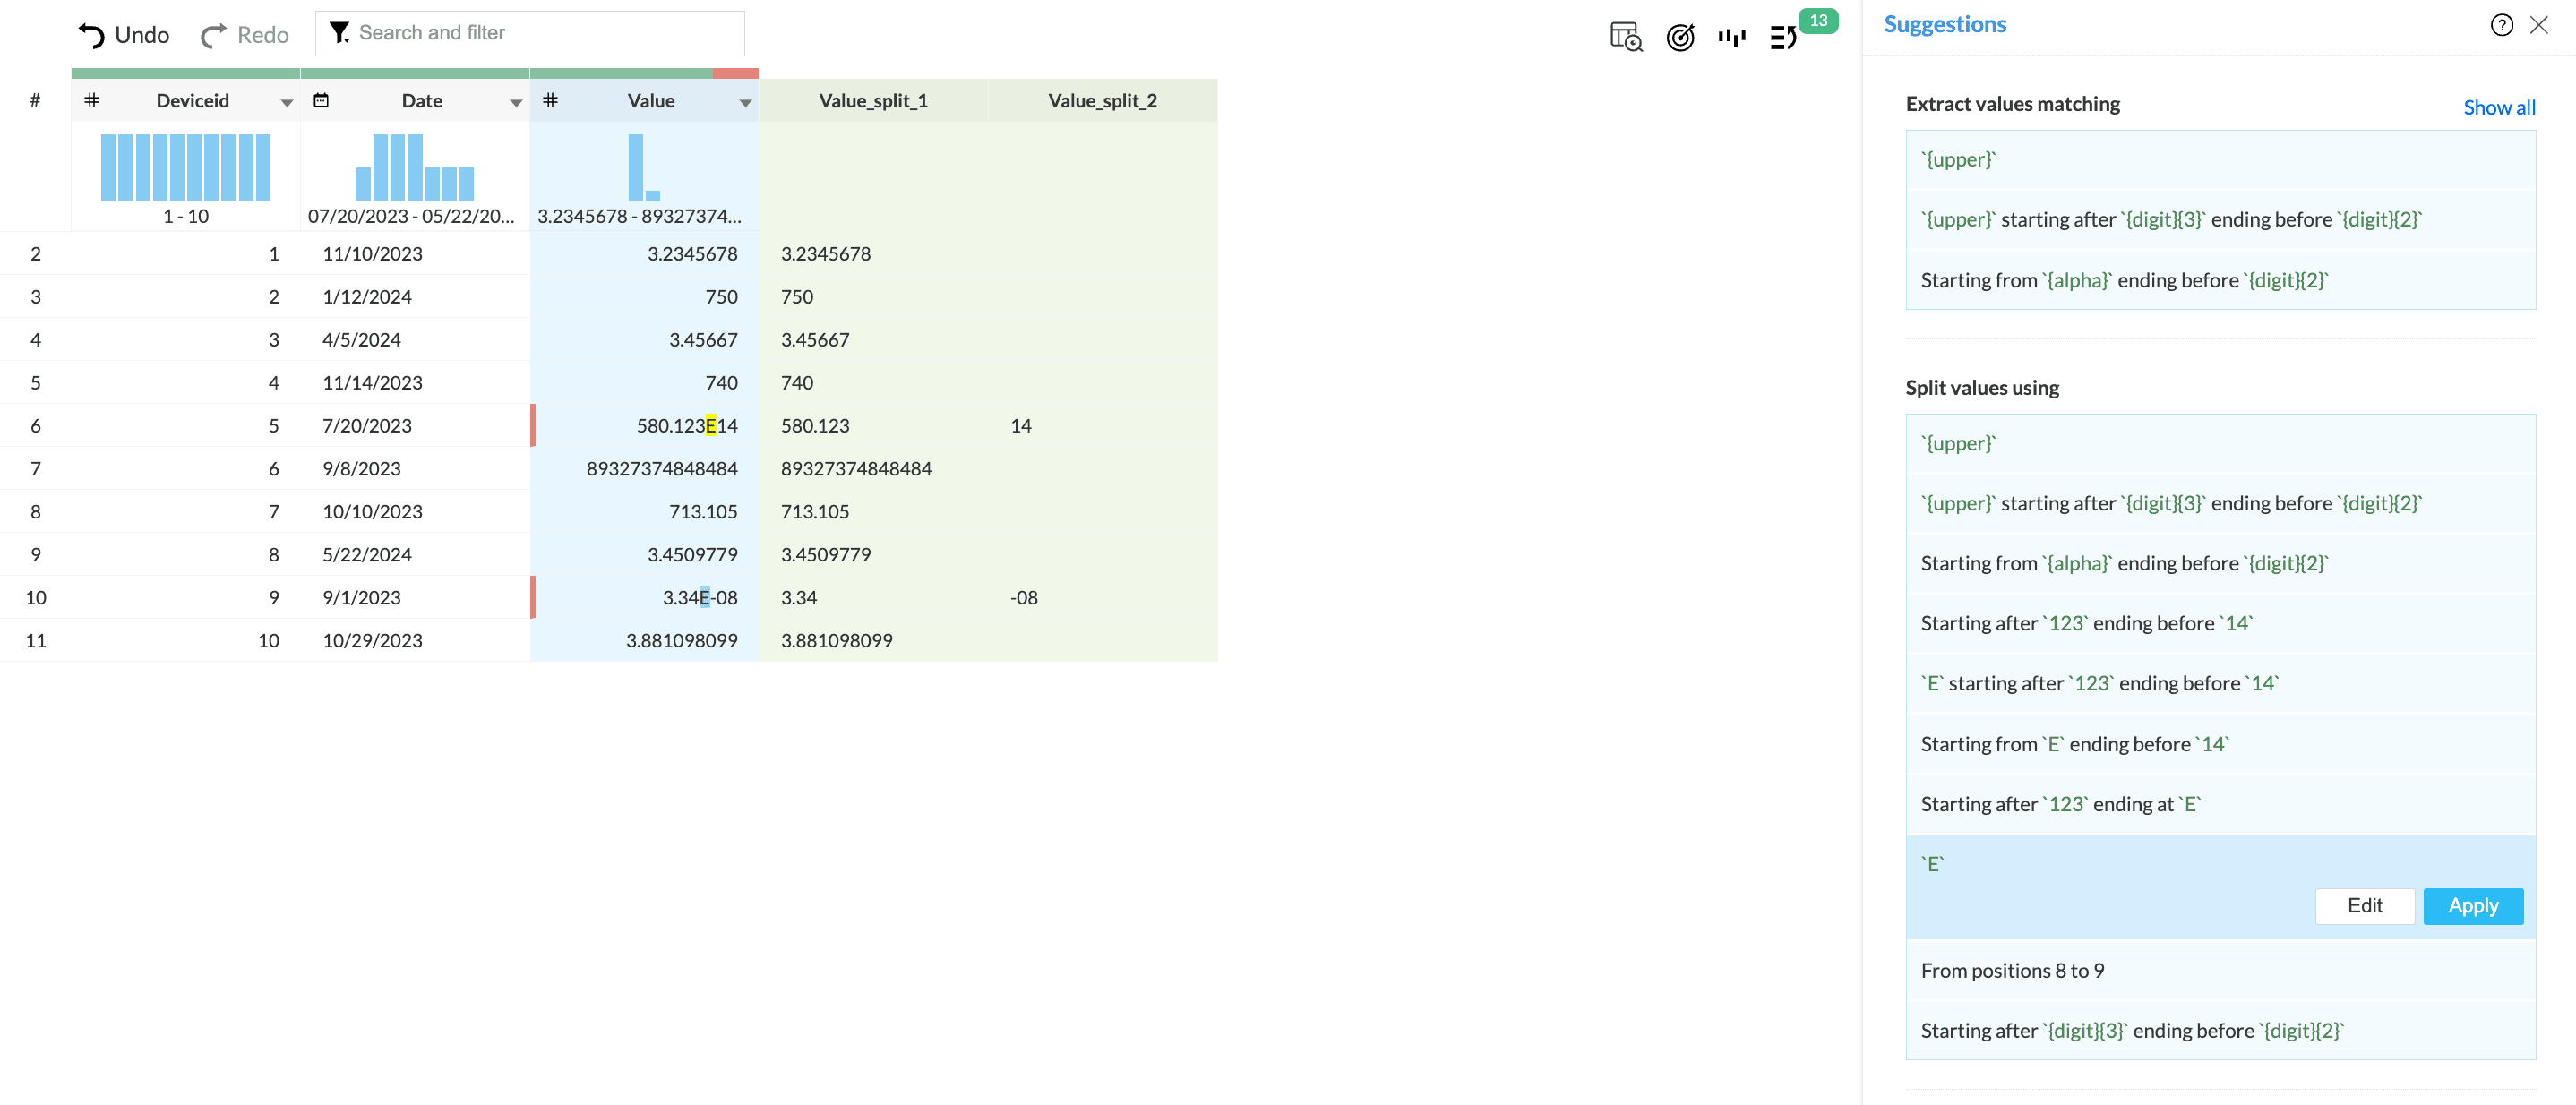Click the help question mark icon
Viewport: 2576px width, 1105px height.
(2501, 25)
